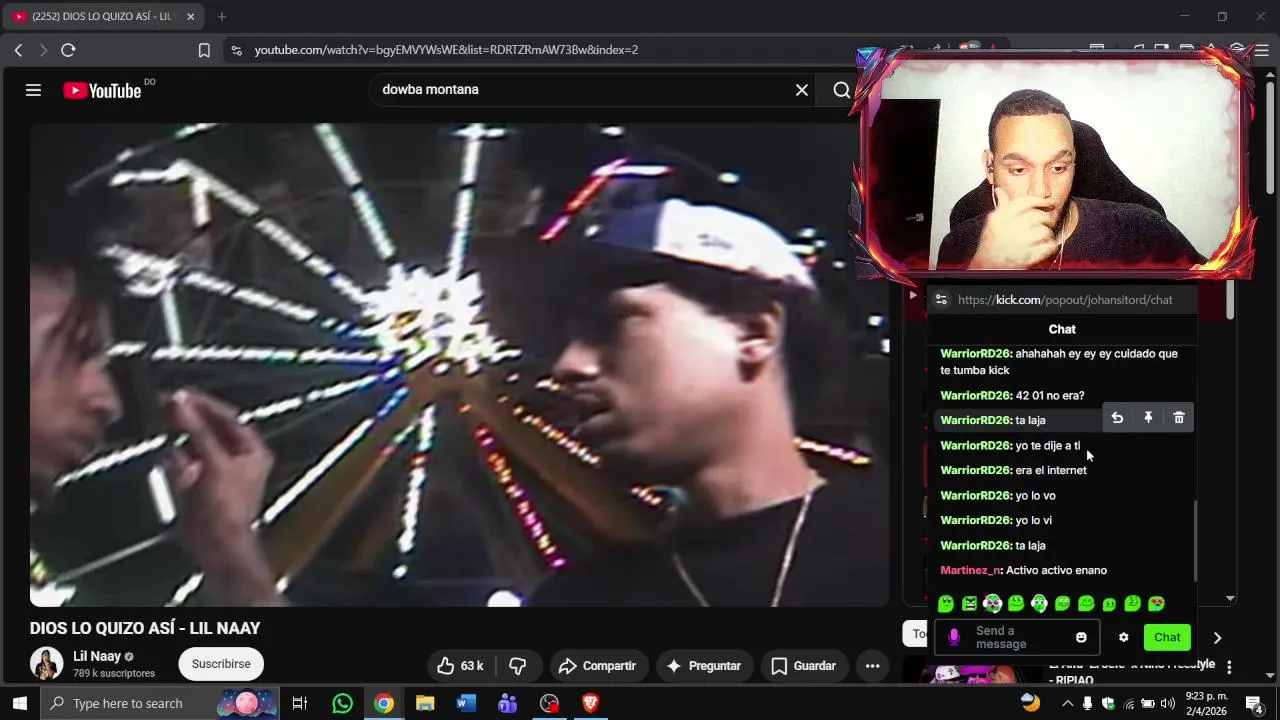Screen dimensions: 1280x720
Task: Dislike the DIOS LO QUIZO ASÍ video
Action: click(517, 666)
